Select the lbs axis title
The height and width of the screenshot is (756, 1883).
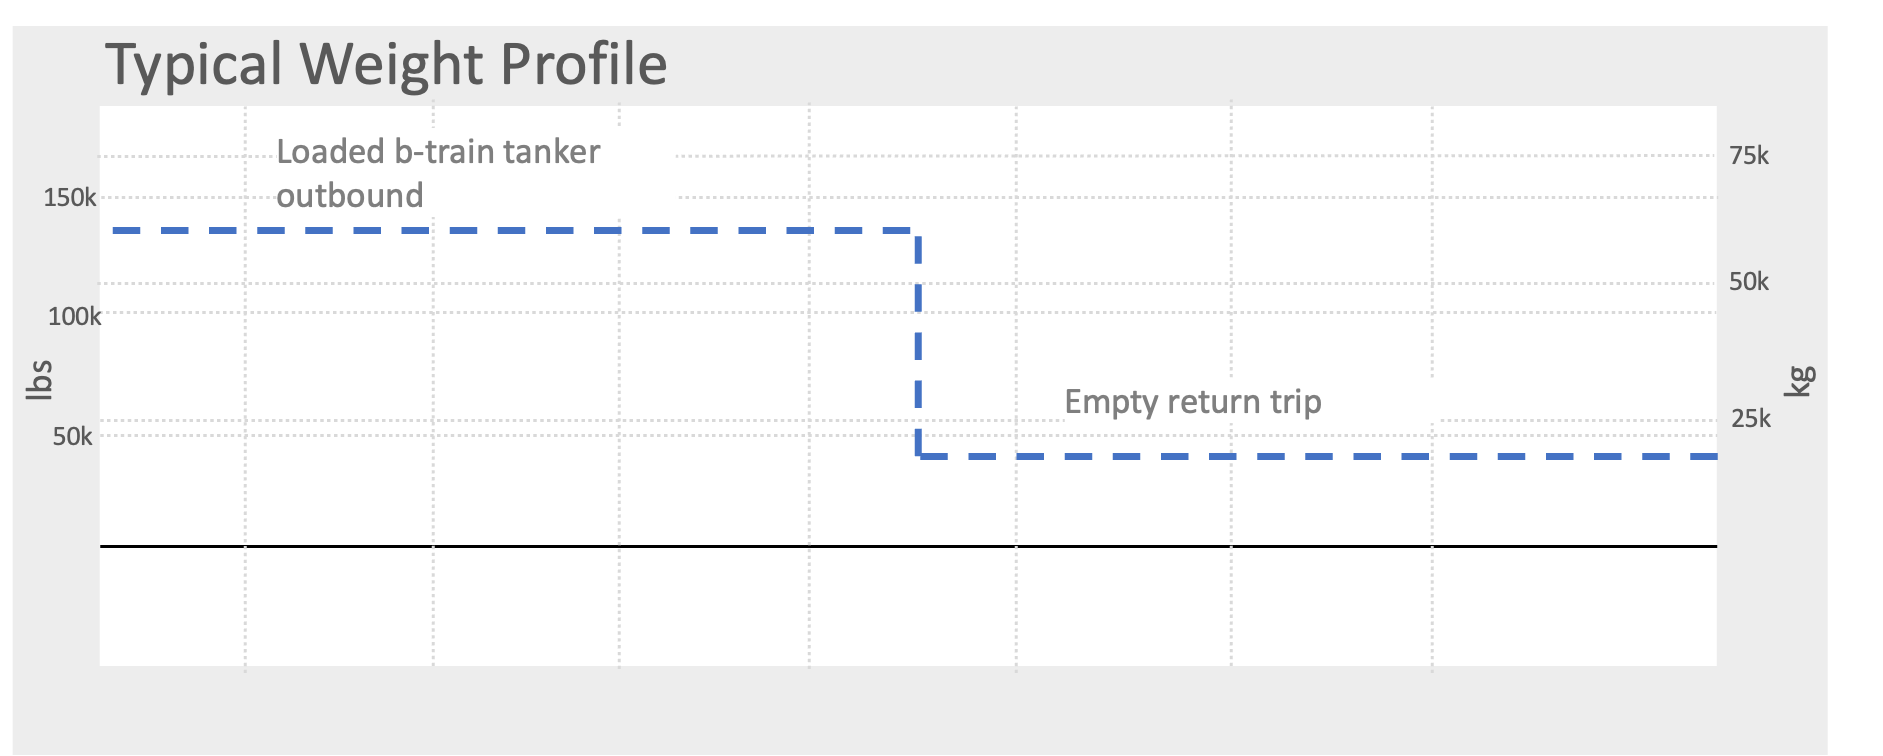[x=39, y=380]
